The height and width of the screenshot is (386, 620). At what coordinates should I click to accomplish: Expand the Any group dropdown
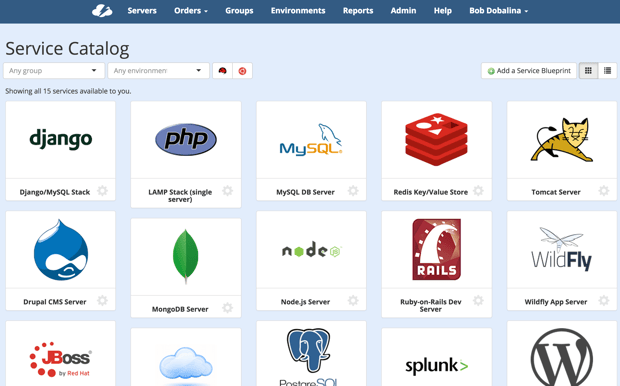coord(54,71)
